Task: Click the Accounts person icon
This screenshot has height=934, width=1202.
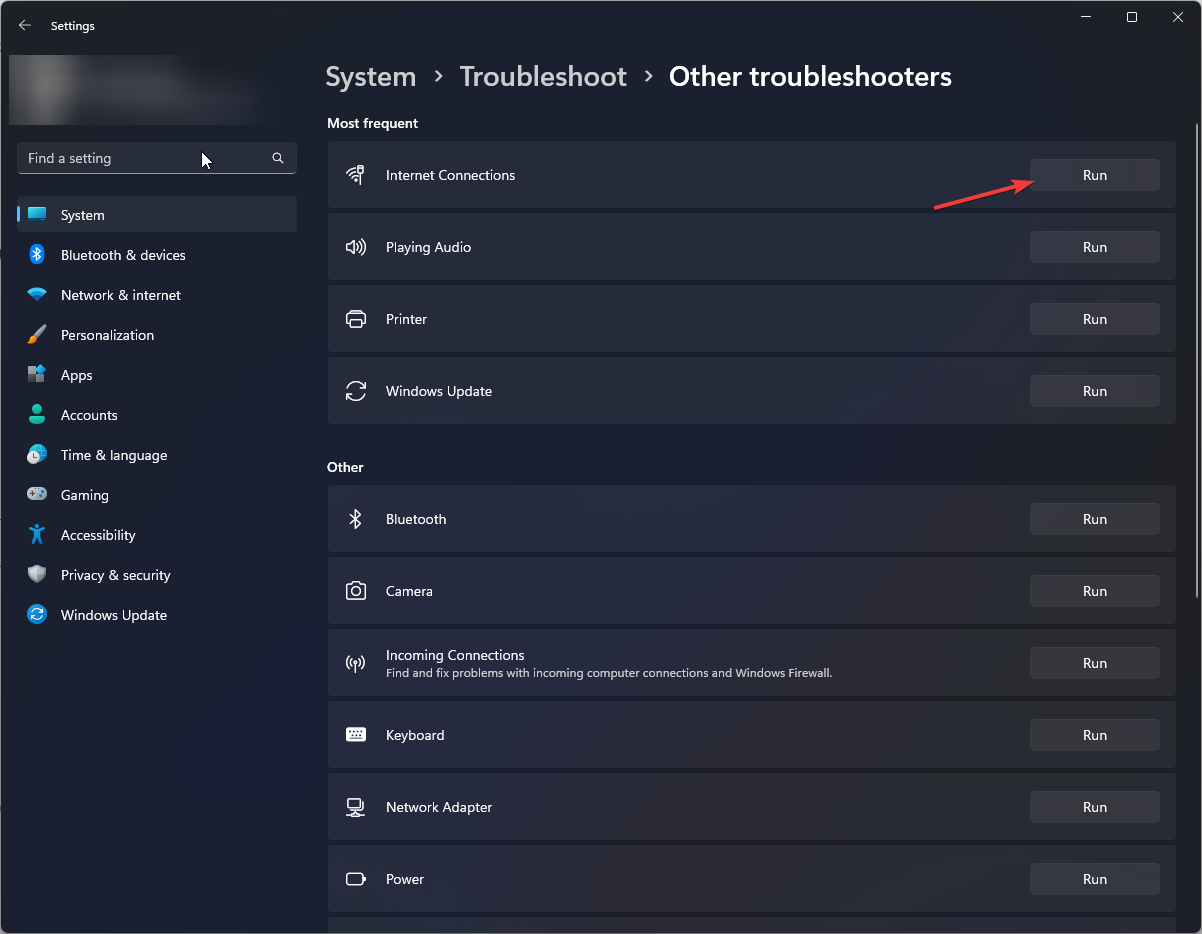Action: click(37, 415)
